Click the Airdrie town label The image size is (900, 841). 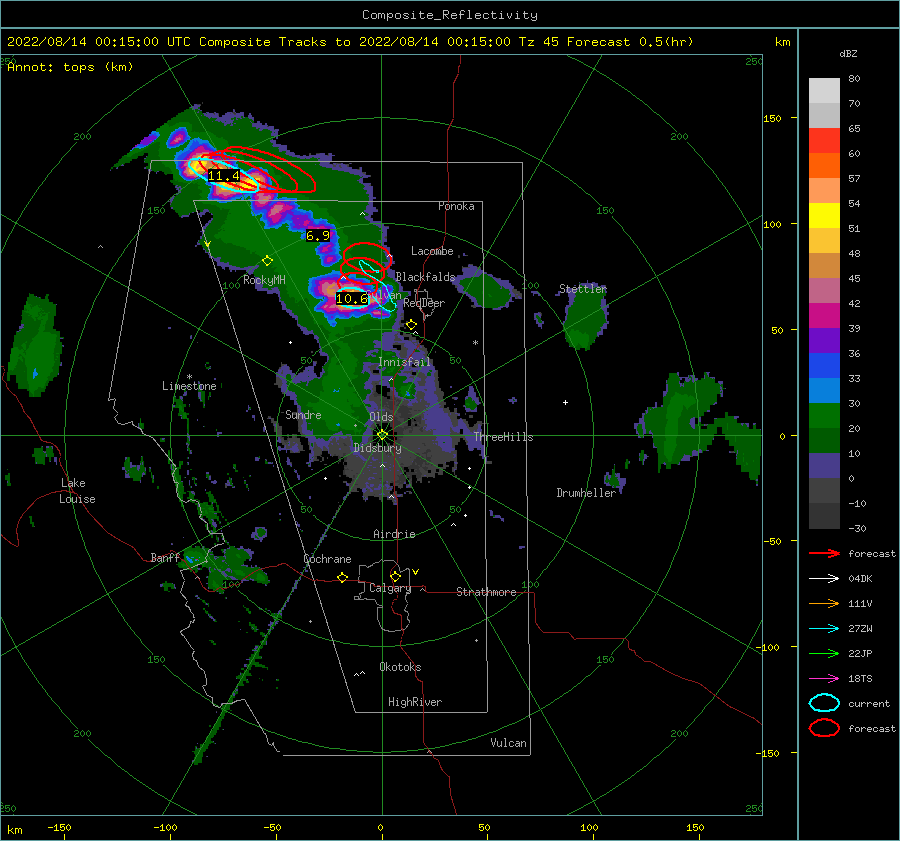[x=394, y=534]
